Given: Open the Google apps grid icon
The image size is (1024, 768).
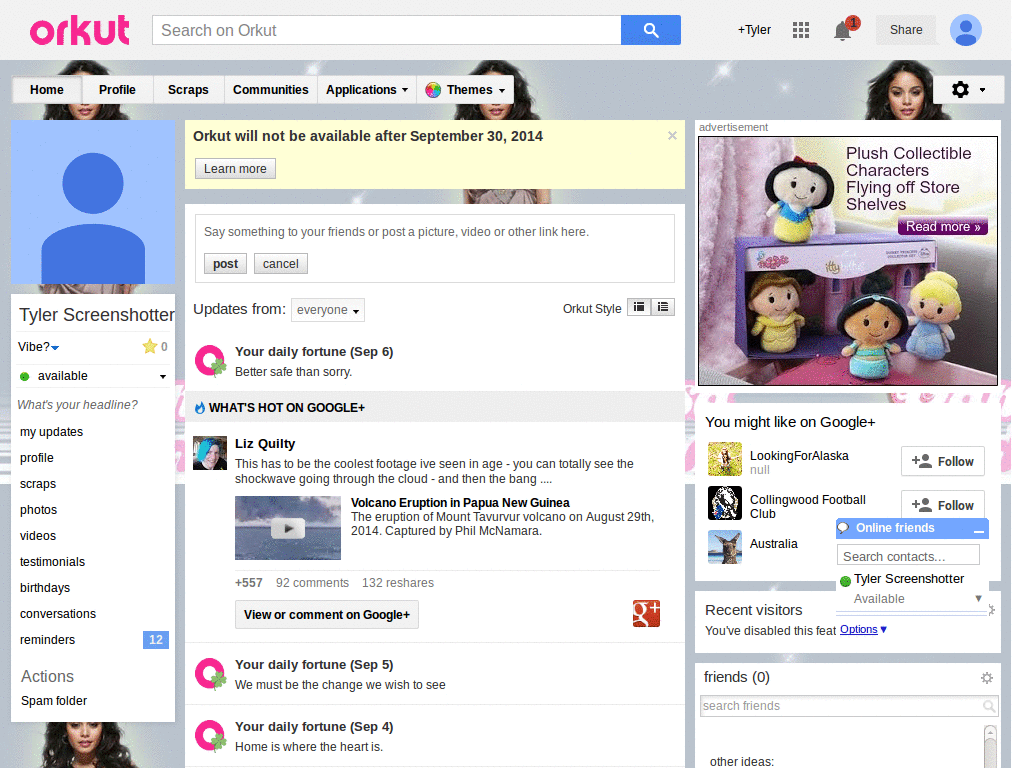Looking at the screenshot, I should pyautogui.click(x=801, y=30).
